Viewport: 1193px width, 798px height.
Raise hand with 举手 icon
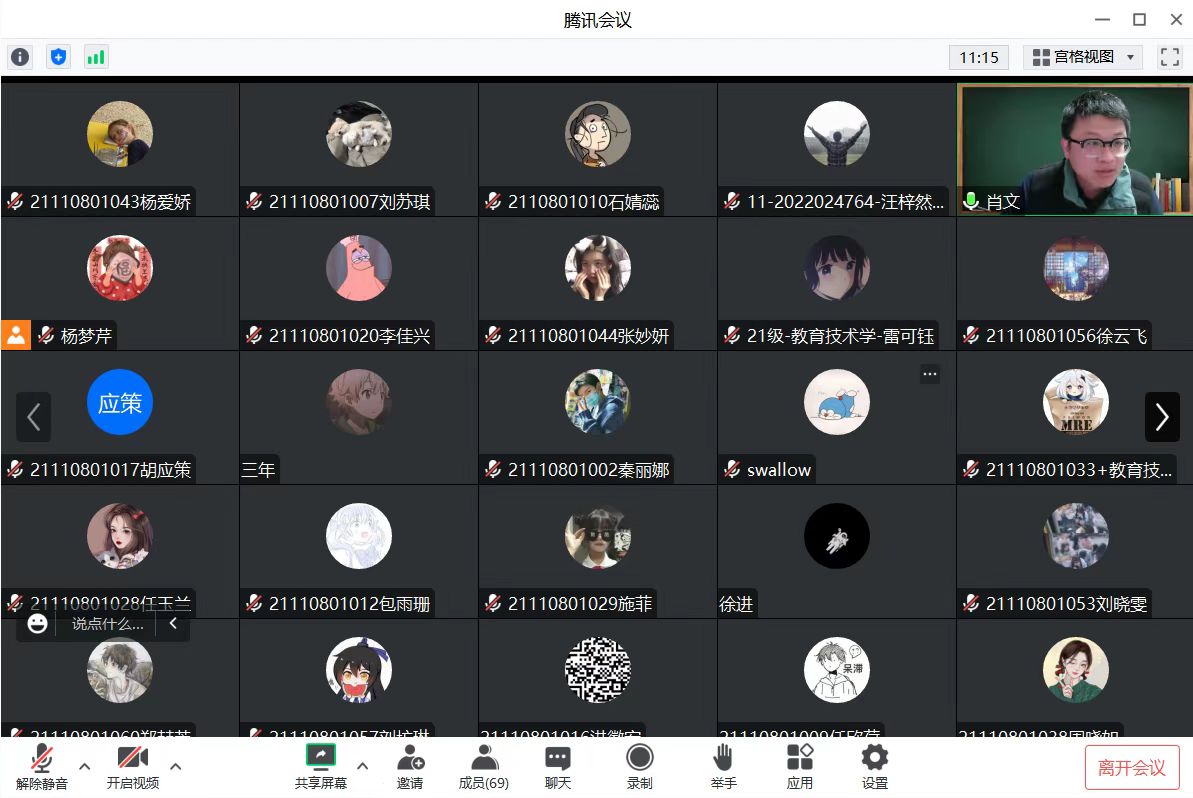[x=723, y=767]
